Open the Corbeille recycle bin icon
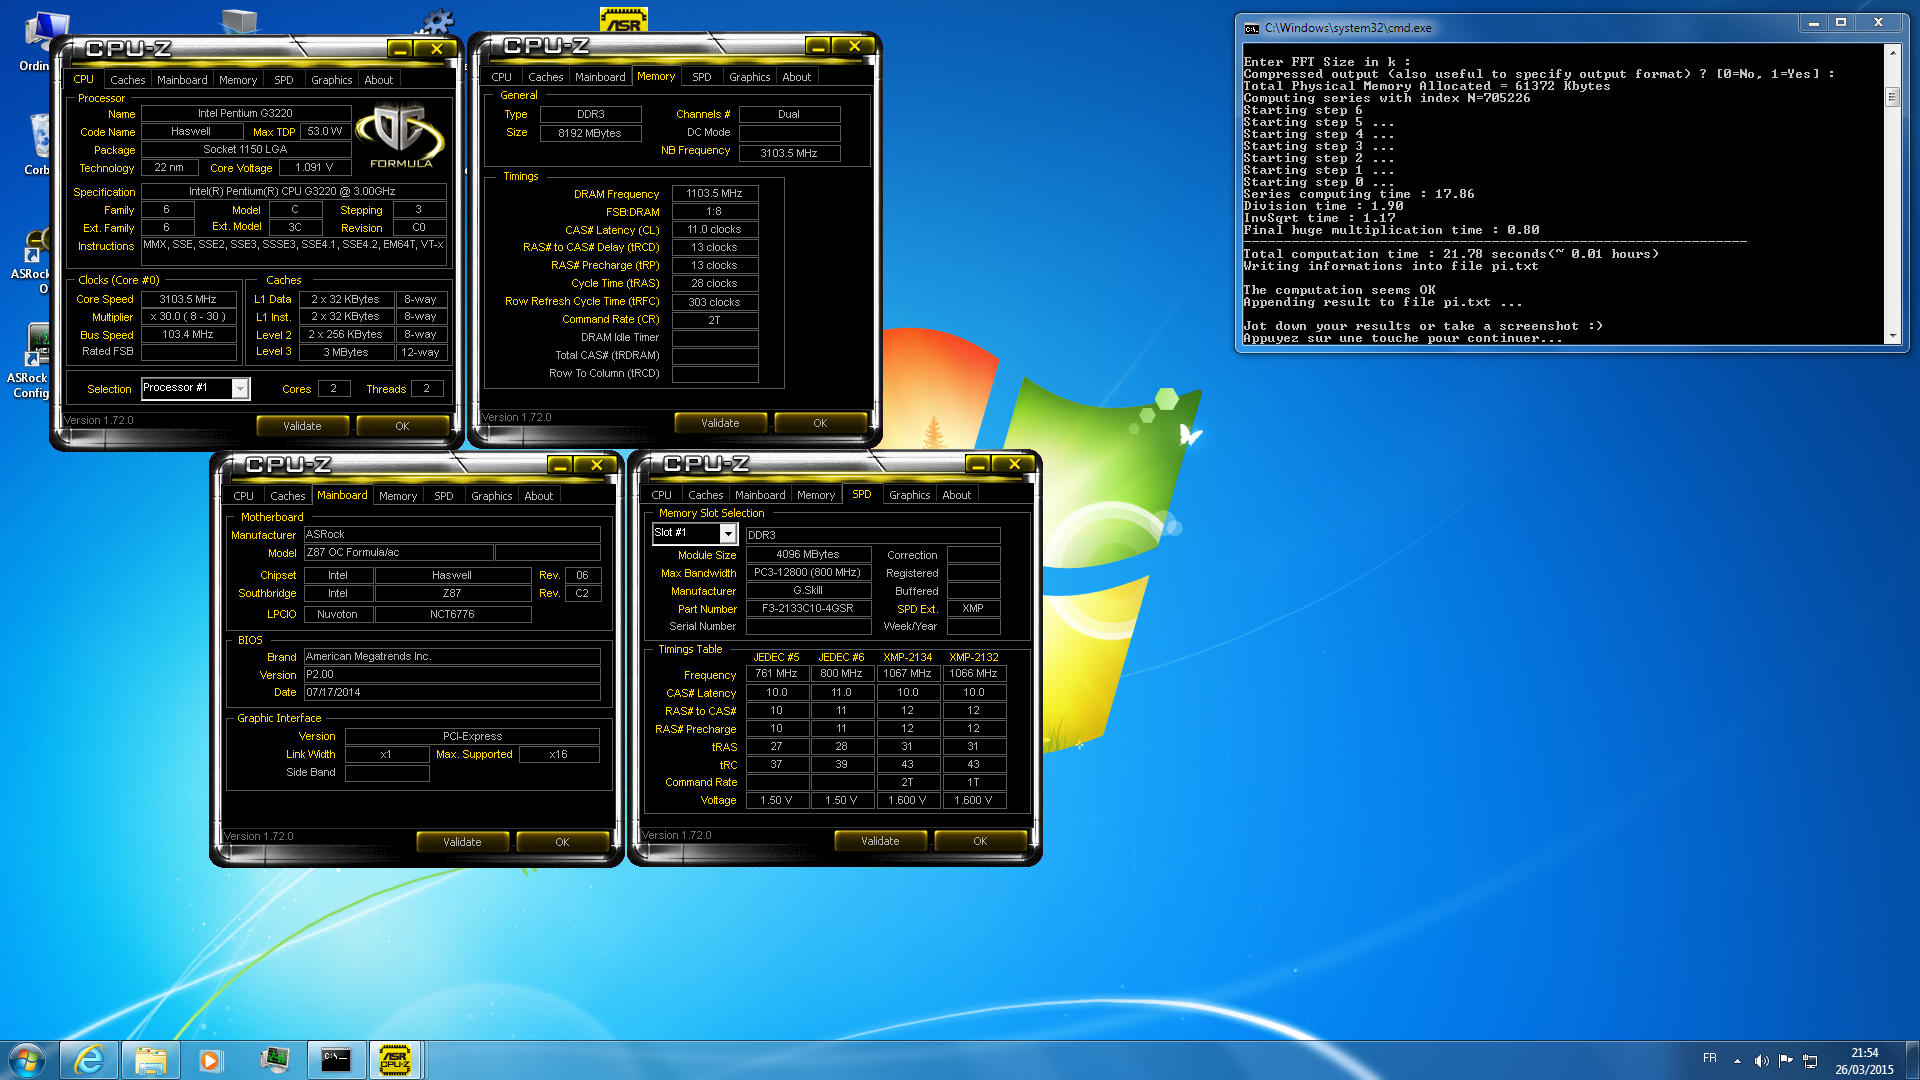Screen dimensions: 1920x1080 (37, 143)
